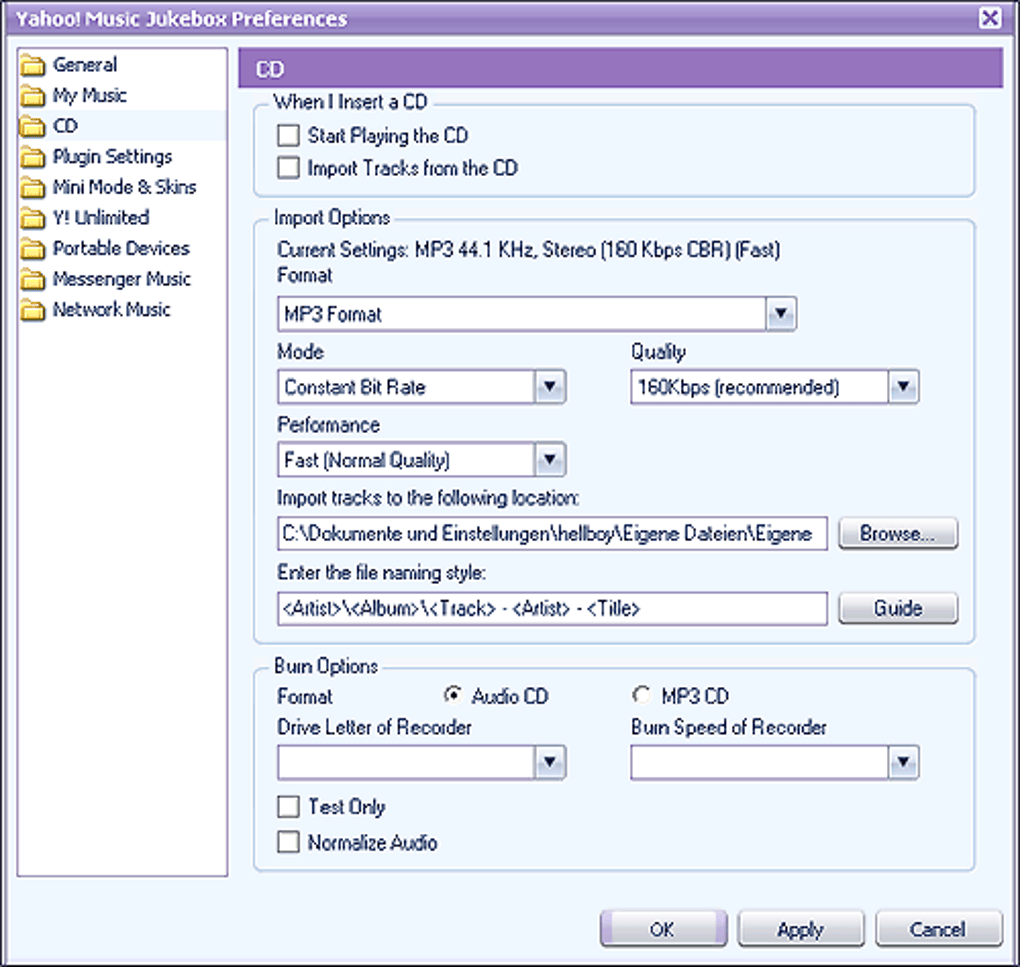Open the Mini Mode & Skins folder icon
The image size is (1020, 967).
tap(34, 187)
